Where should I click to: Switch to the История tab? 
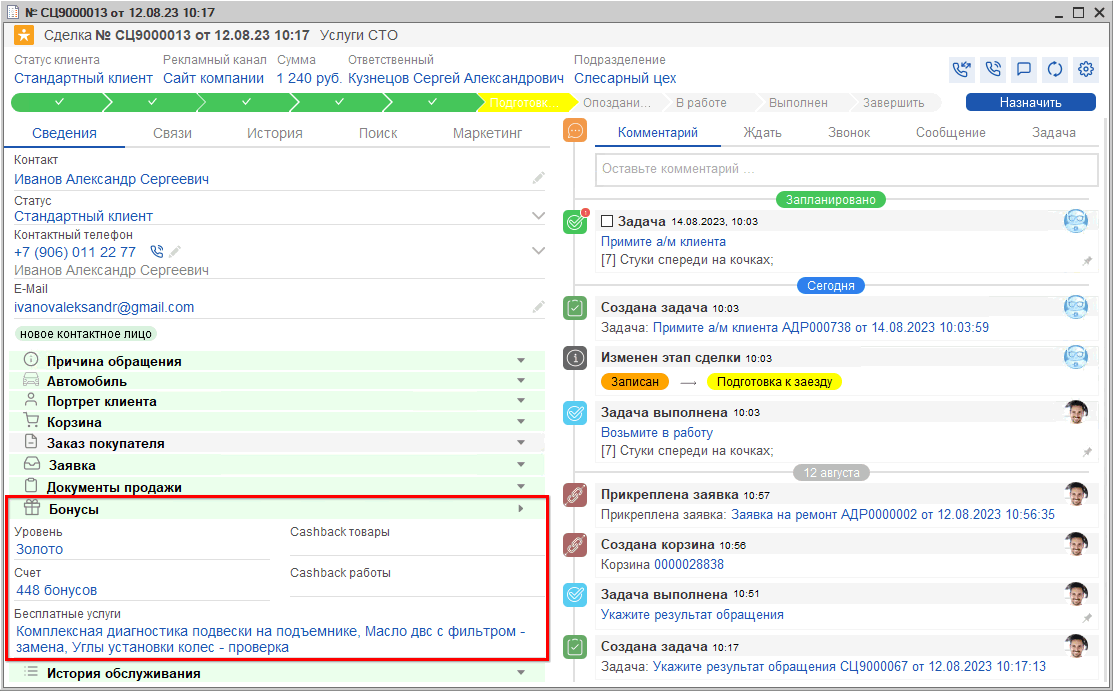(275, 133)
